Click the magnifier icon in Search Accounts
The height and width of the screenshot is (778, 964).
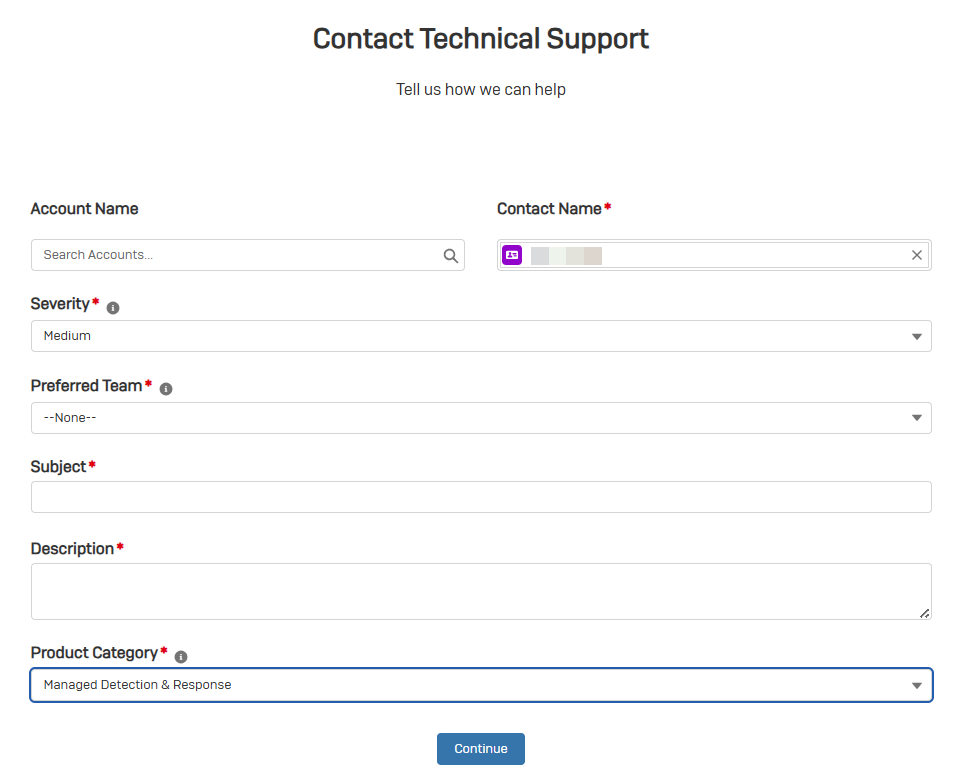451,256
